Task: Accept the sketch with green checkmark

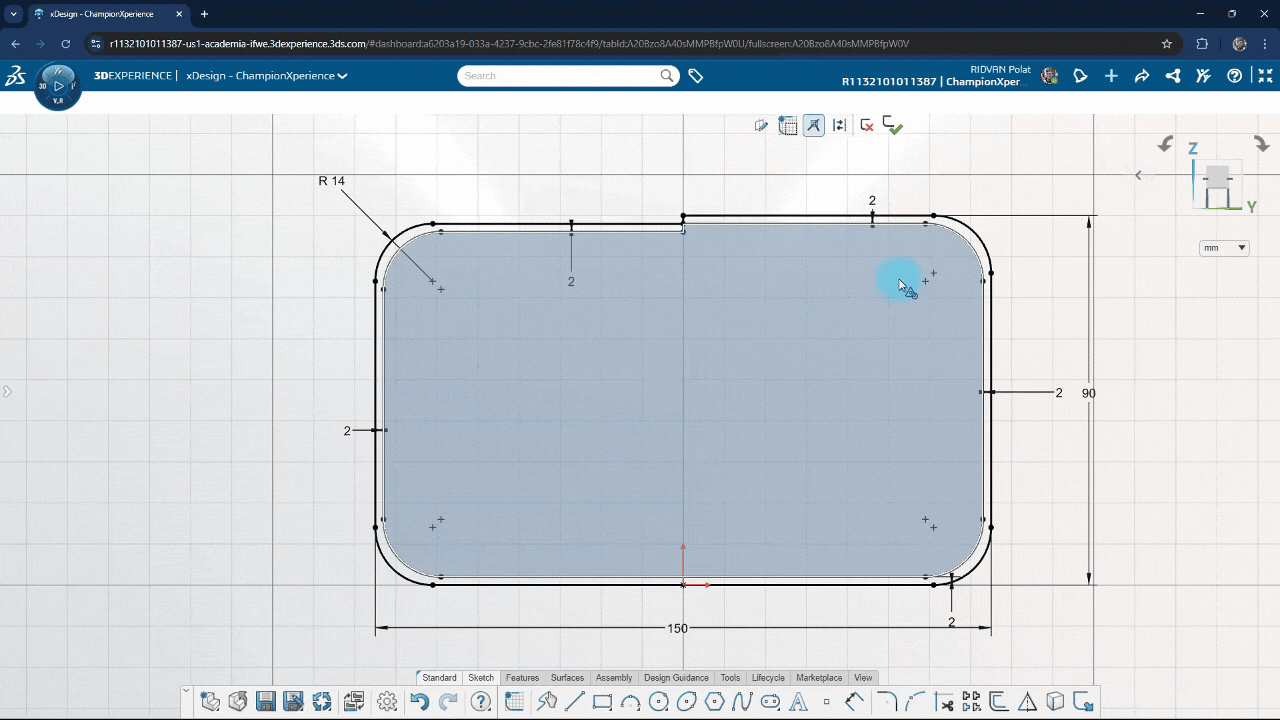Action: (892, 124)
